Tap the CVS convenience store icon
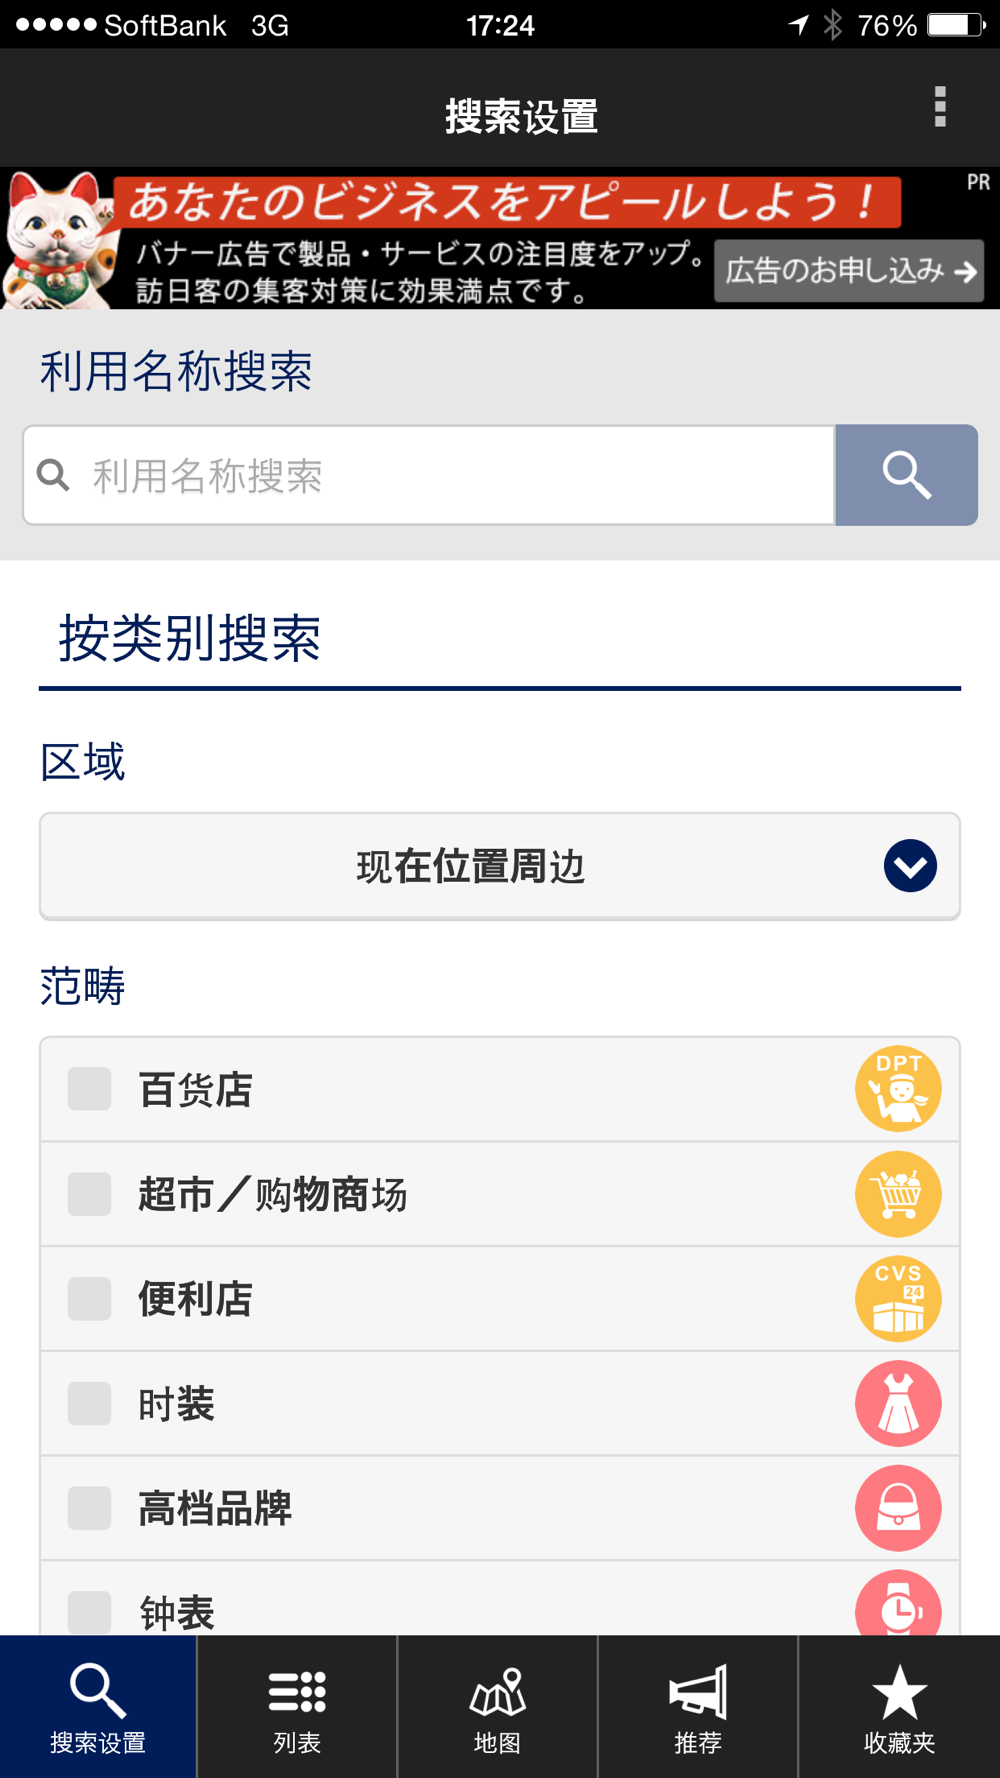Viewport: 1000px width, 1778px height. [898, 1299]
